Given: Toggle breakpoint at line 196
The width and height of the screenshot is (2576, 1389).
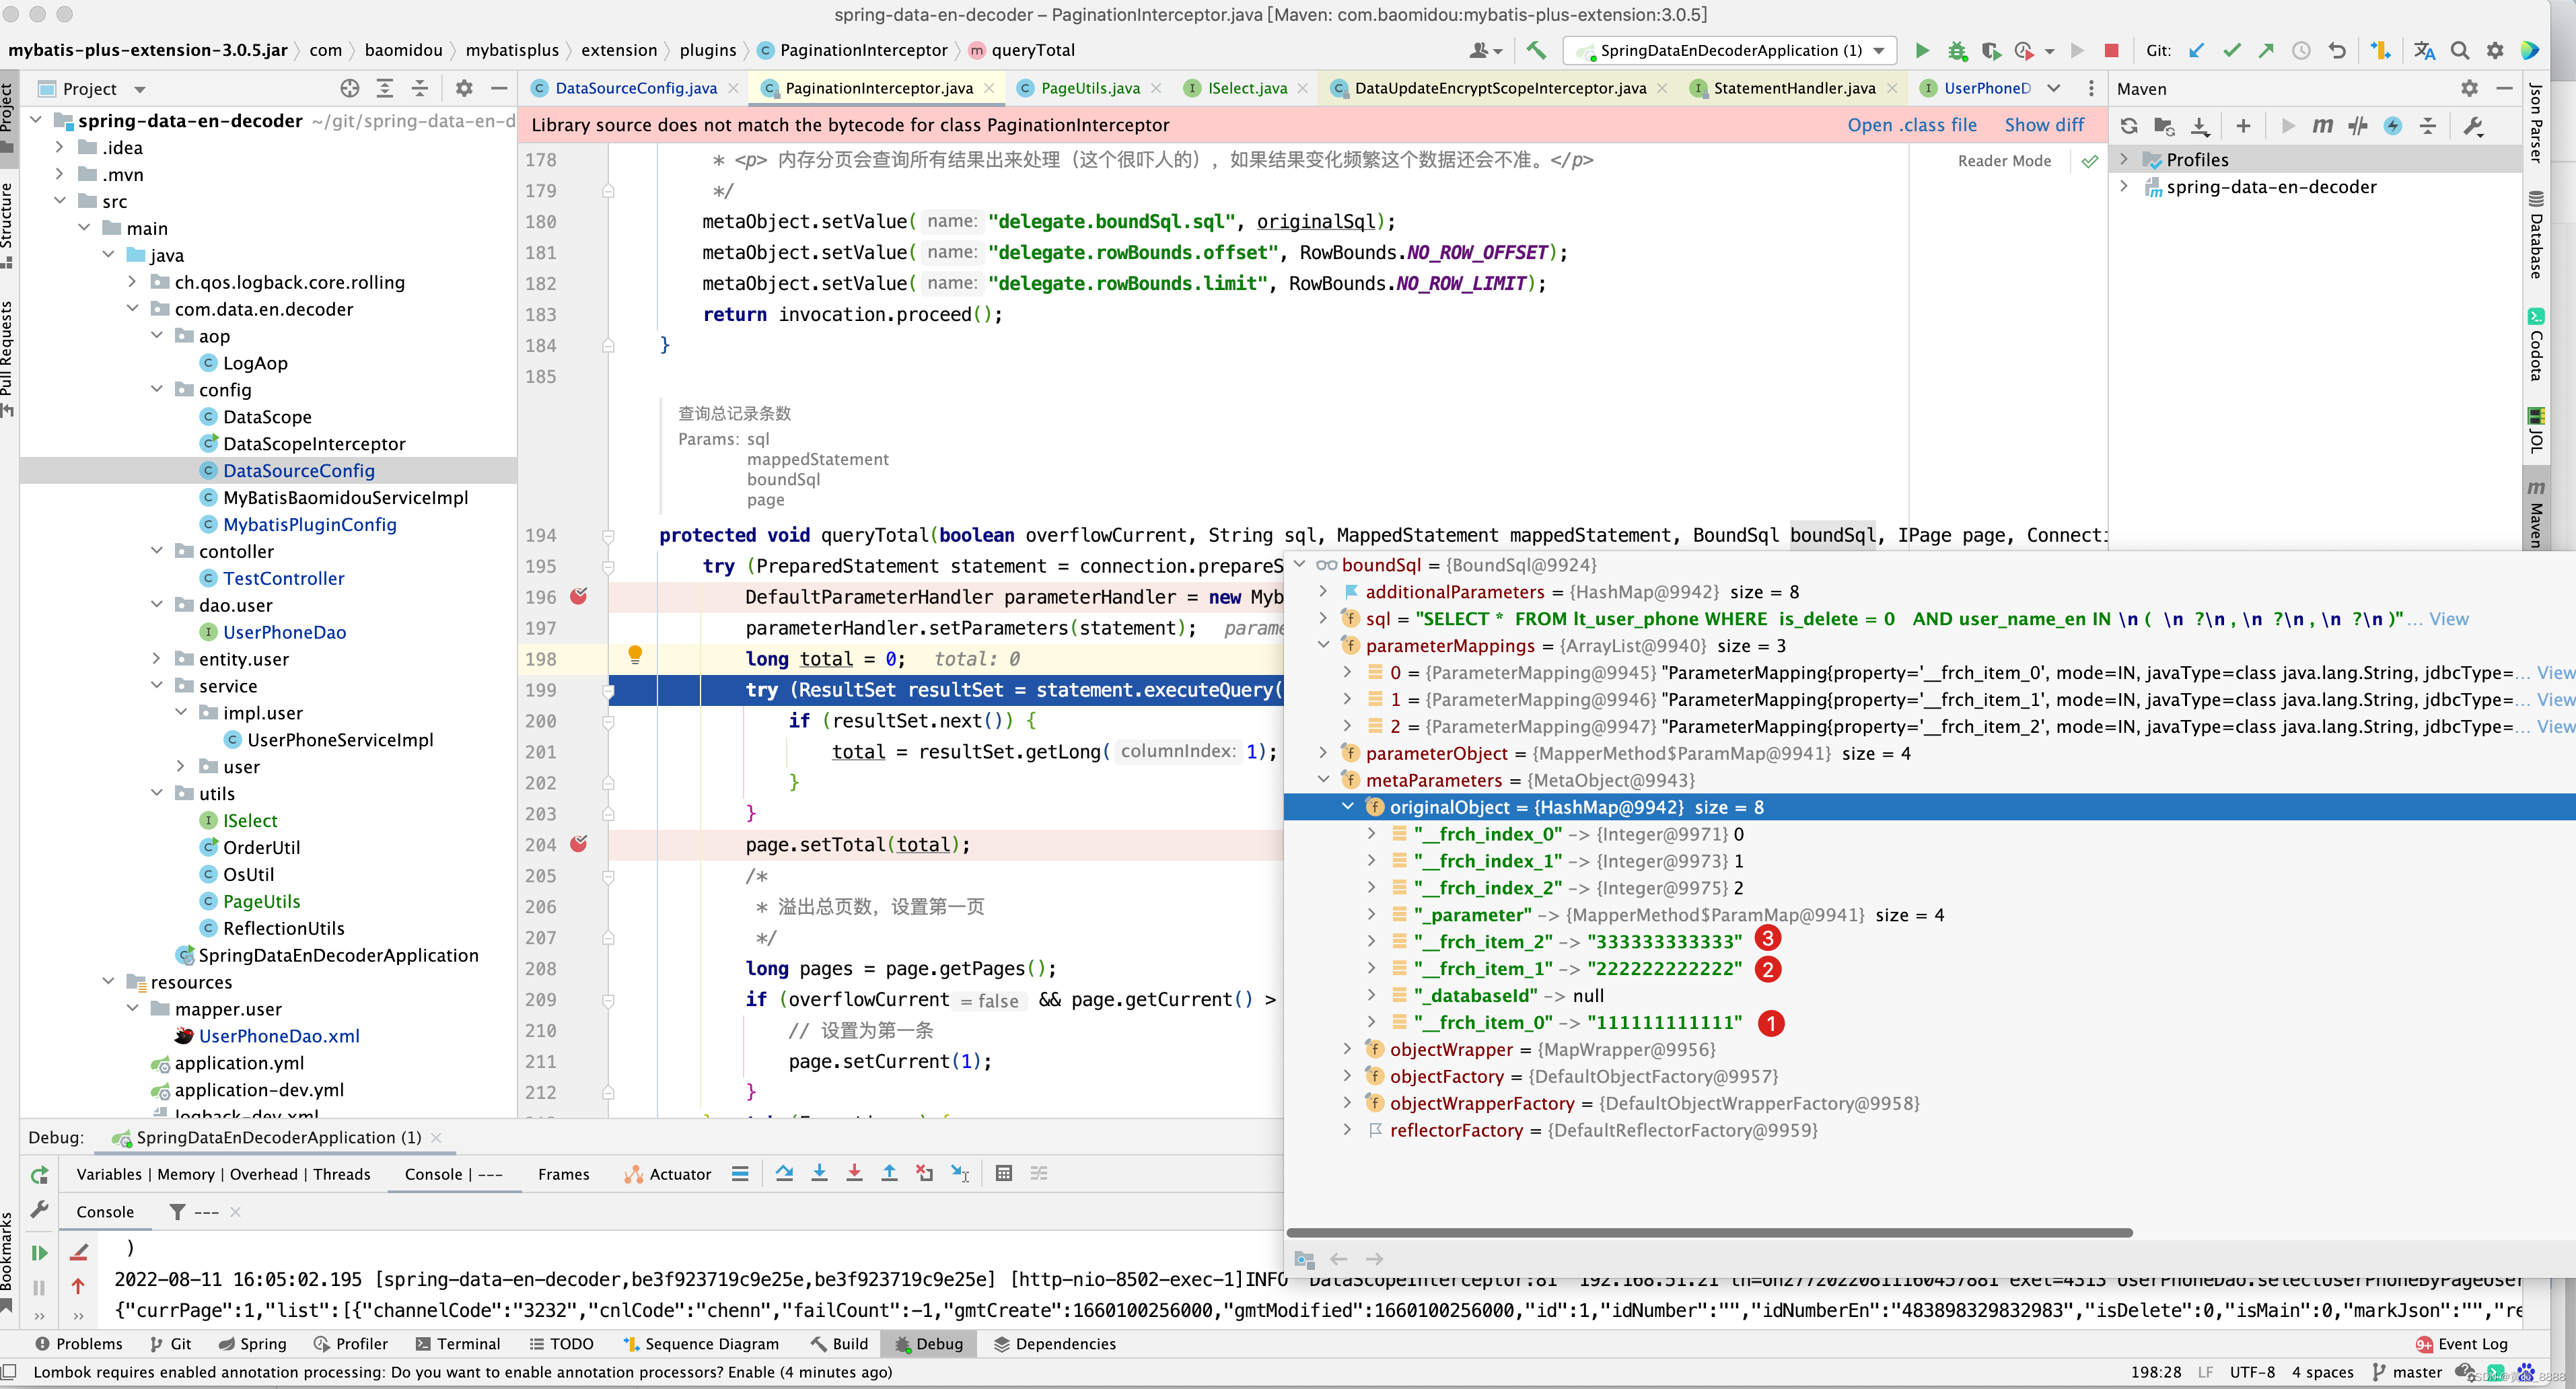Looking at the screenshot, I should click(578, 596).
